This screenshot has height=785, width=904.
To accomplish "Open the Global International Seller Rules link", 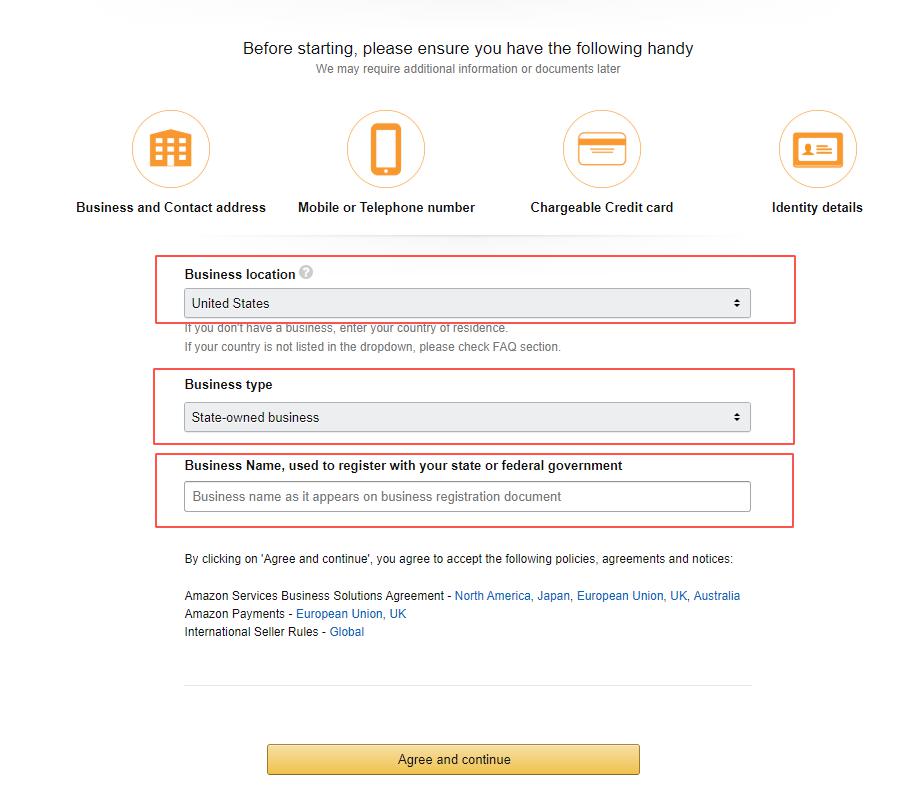I will 347,632.
